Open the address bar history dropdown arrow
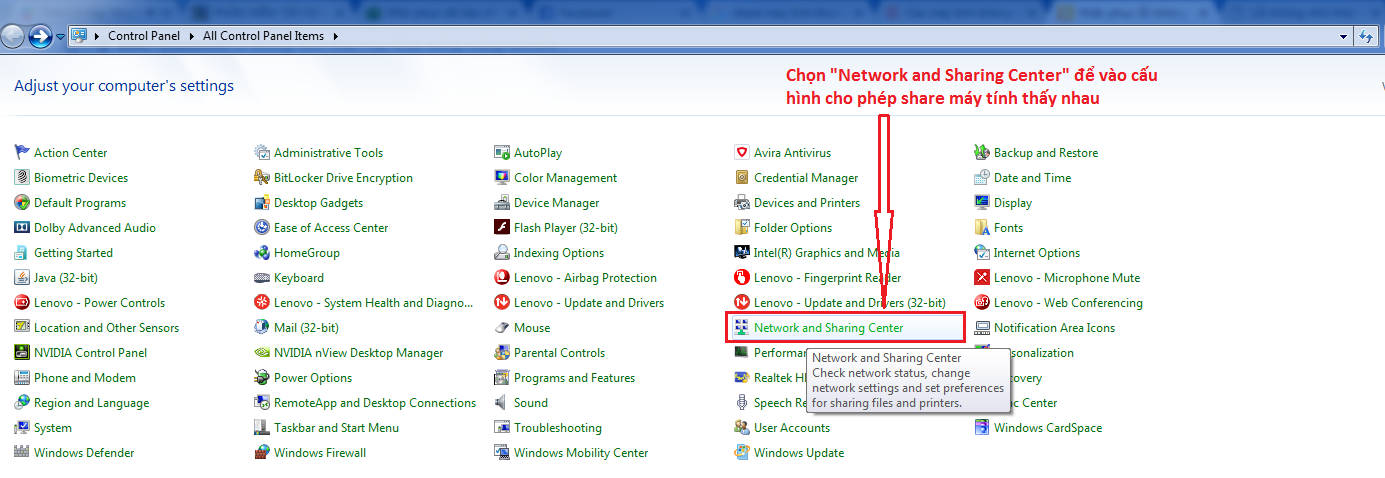 (1344, 36)
